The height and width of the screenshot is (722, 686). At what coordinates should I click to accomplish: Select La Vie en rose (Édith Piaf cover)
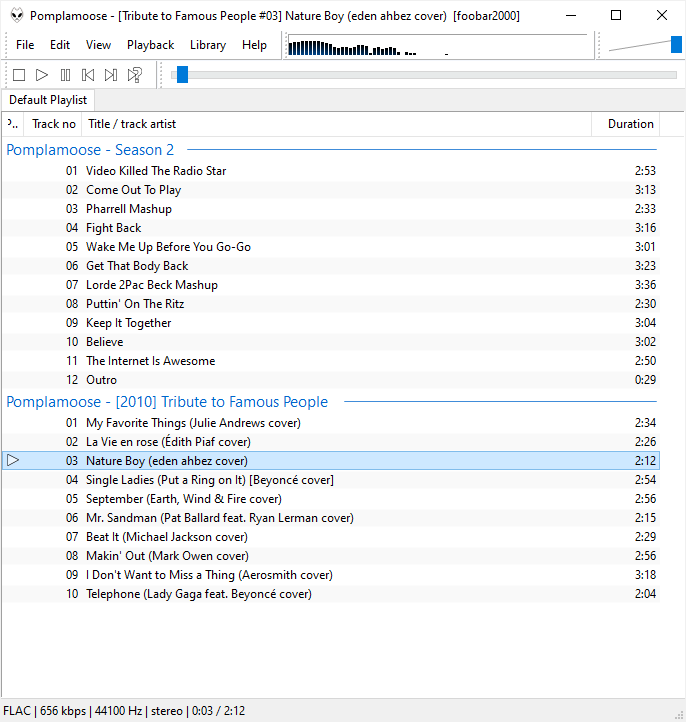(x=331, y=442)
